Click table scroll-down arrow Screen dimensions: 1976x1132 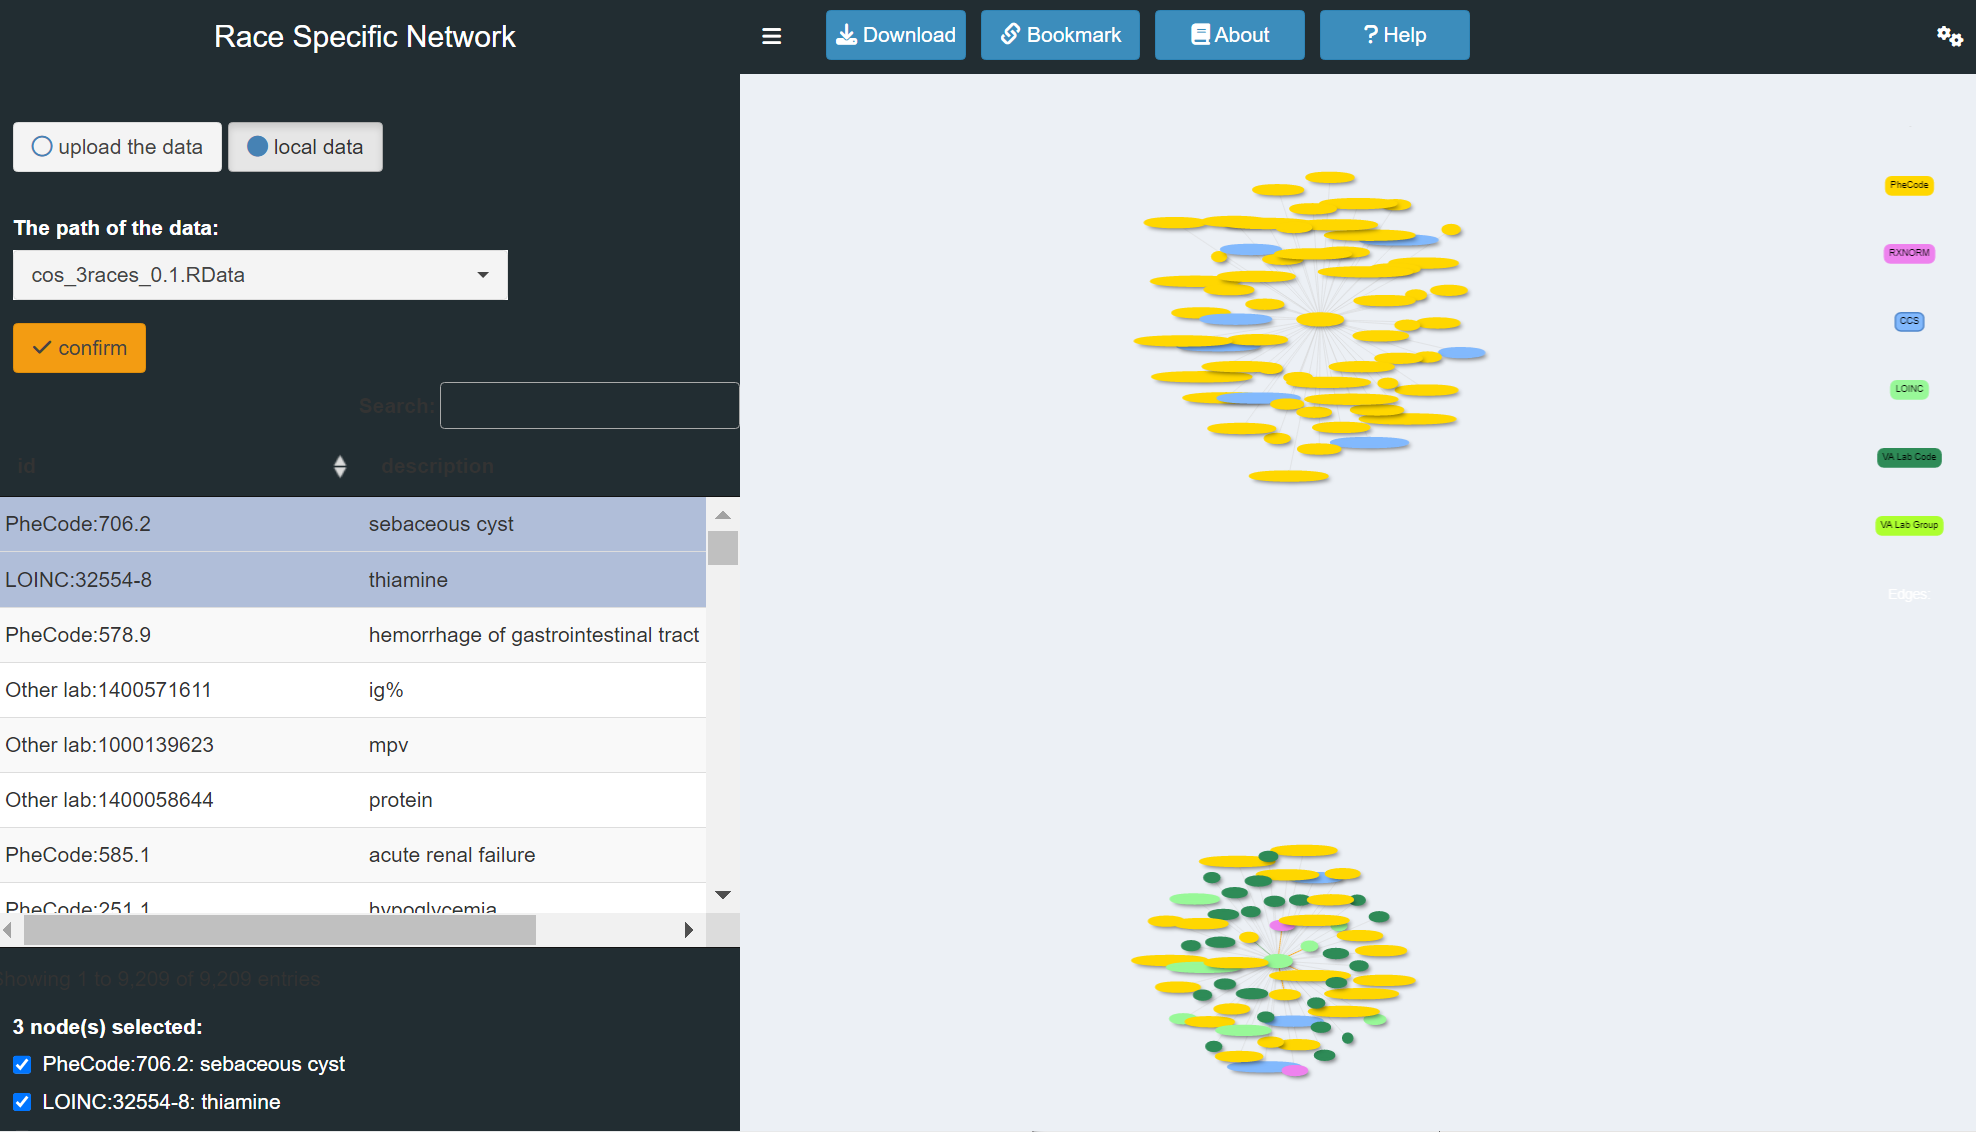pyautogui.click(x=723, y=895)
